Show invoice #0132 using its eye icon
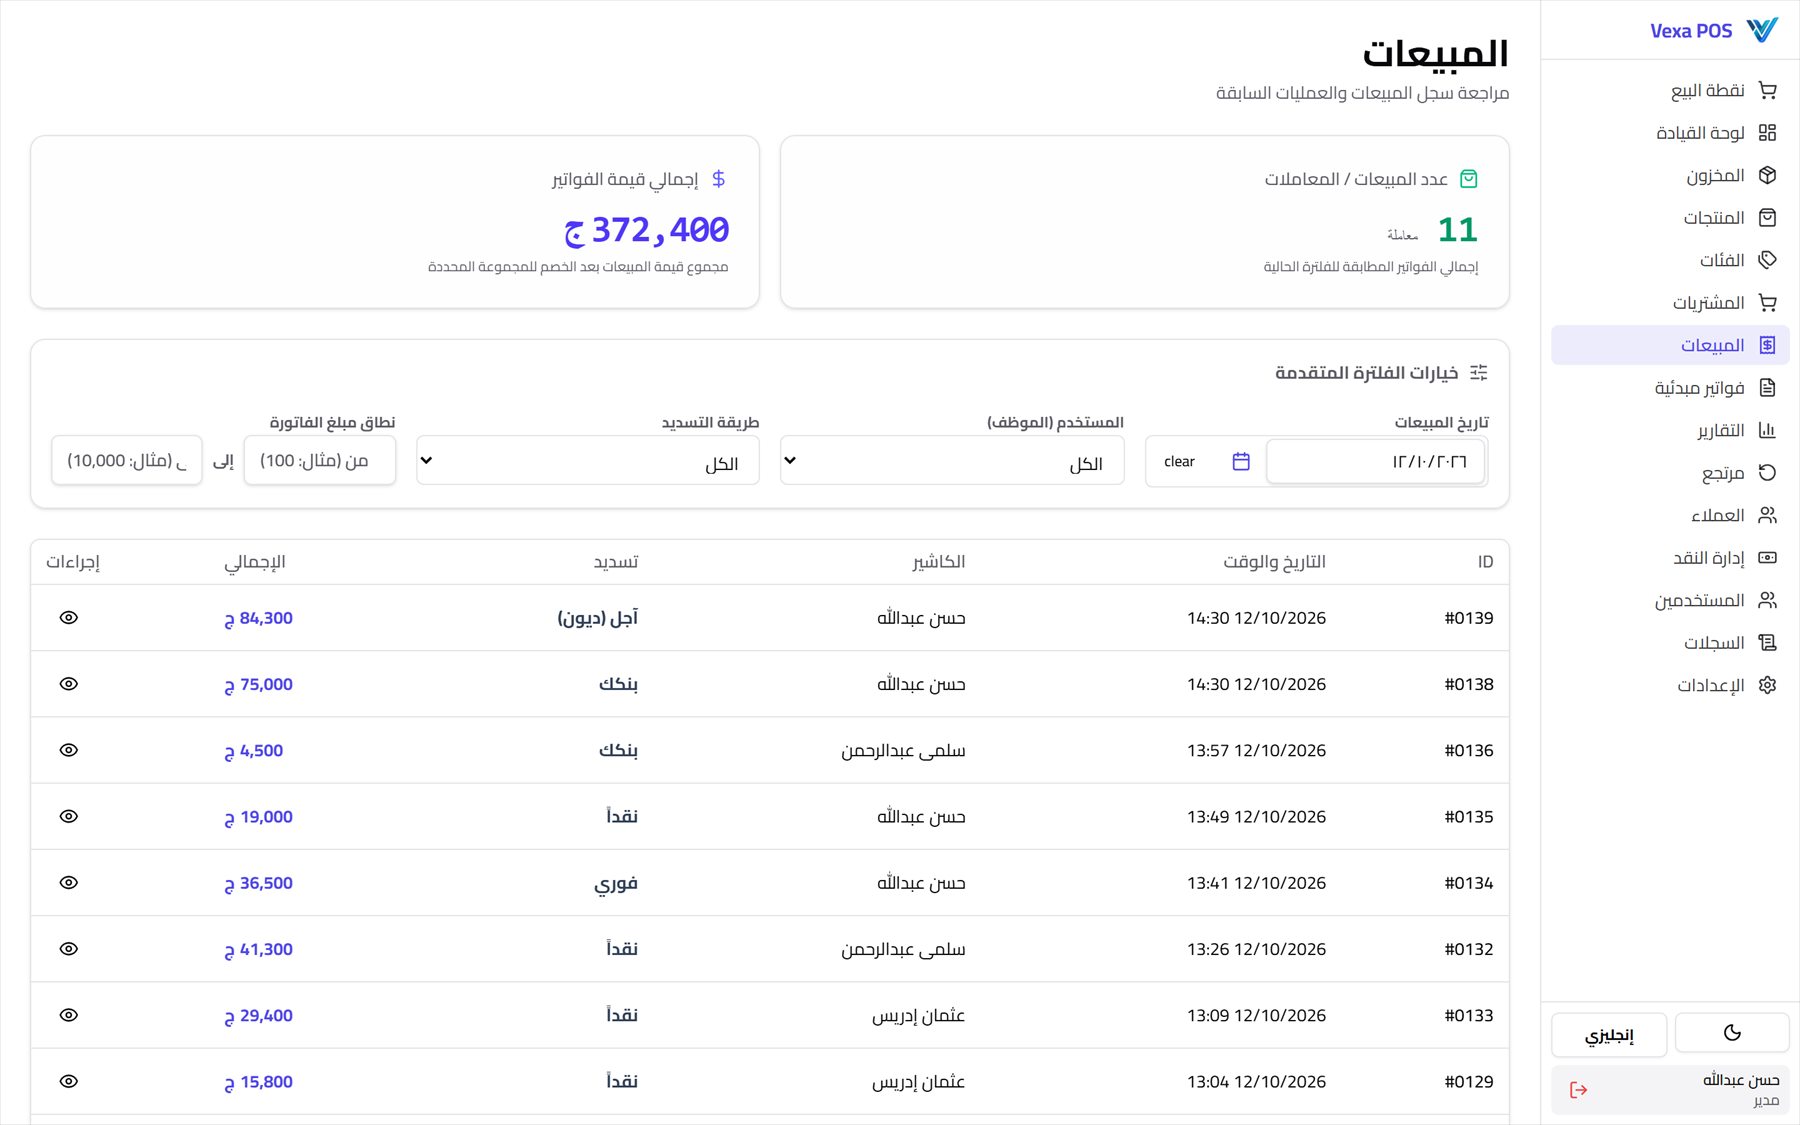 [68, 949]
